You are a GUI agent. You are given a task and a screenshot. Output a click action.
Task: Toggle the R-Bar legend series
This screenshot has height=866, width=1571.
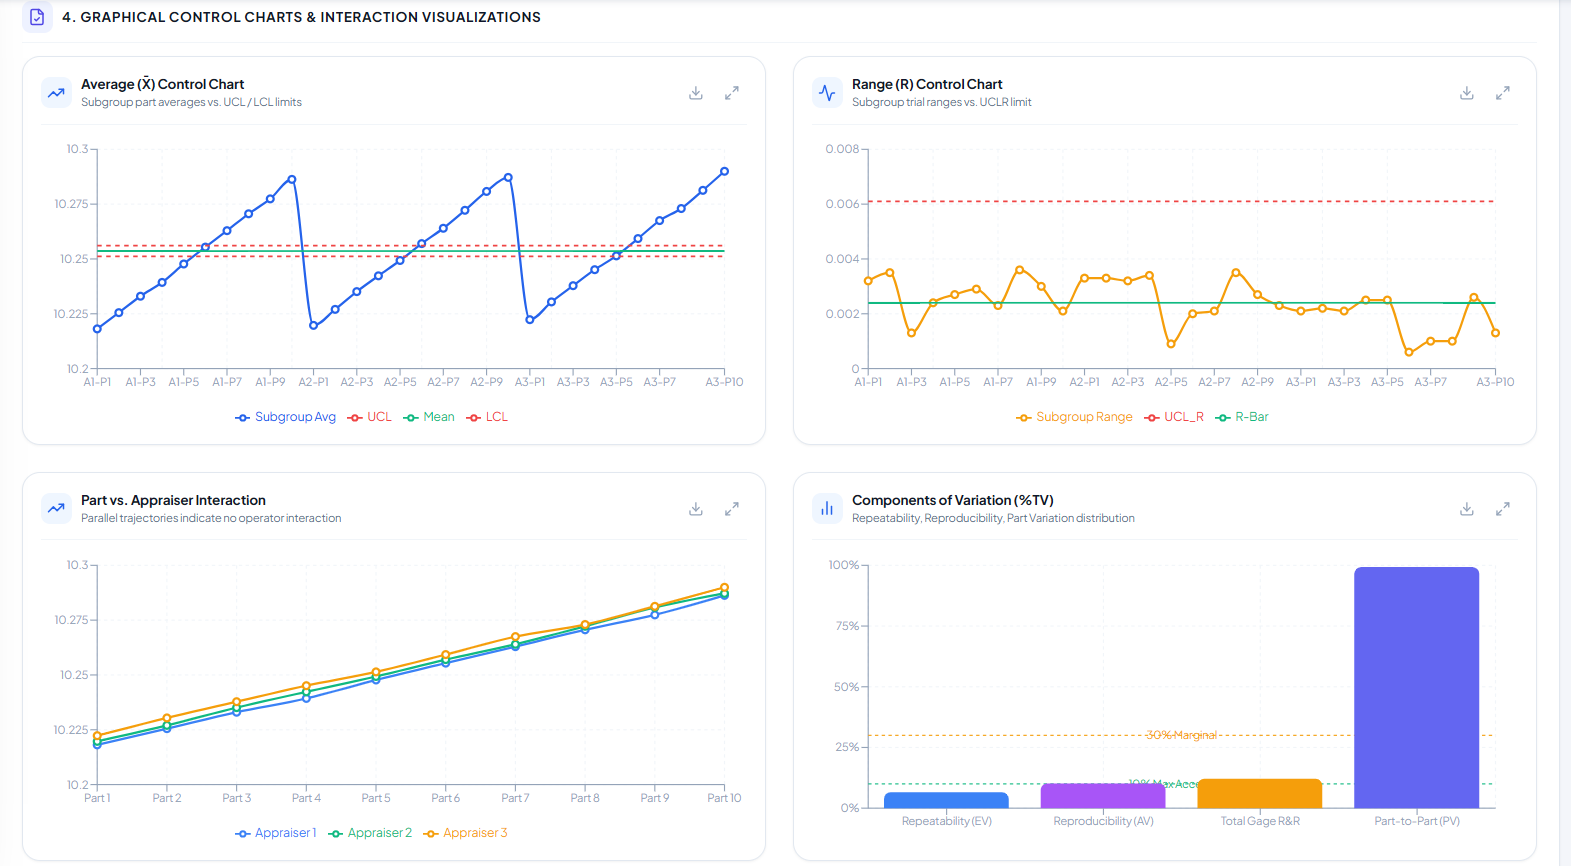tap(1242, 417)
